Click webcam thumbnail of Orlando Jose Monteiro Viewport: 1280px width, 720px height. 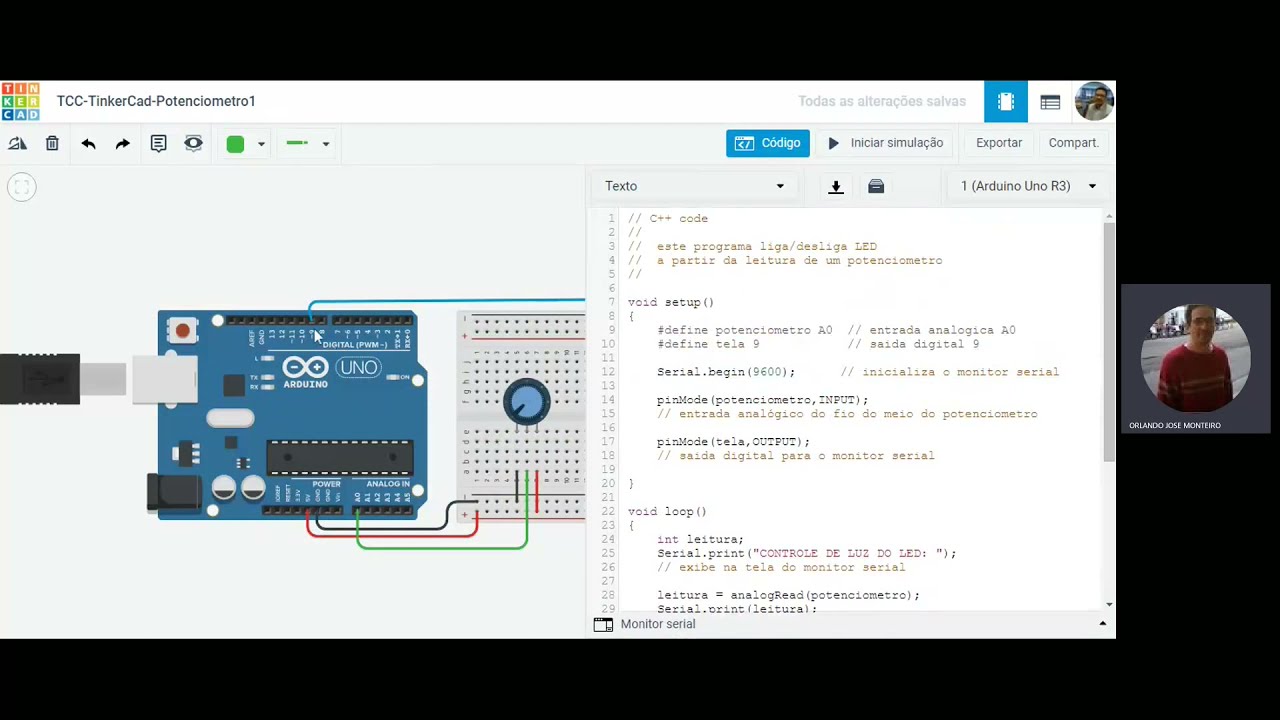click(1196, 359)
